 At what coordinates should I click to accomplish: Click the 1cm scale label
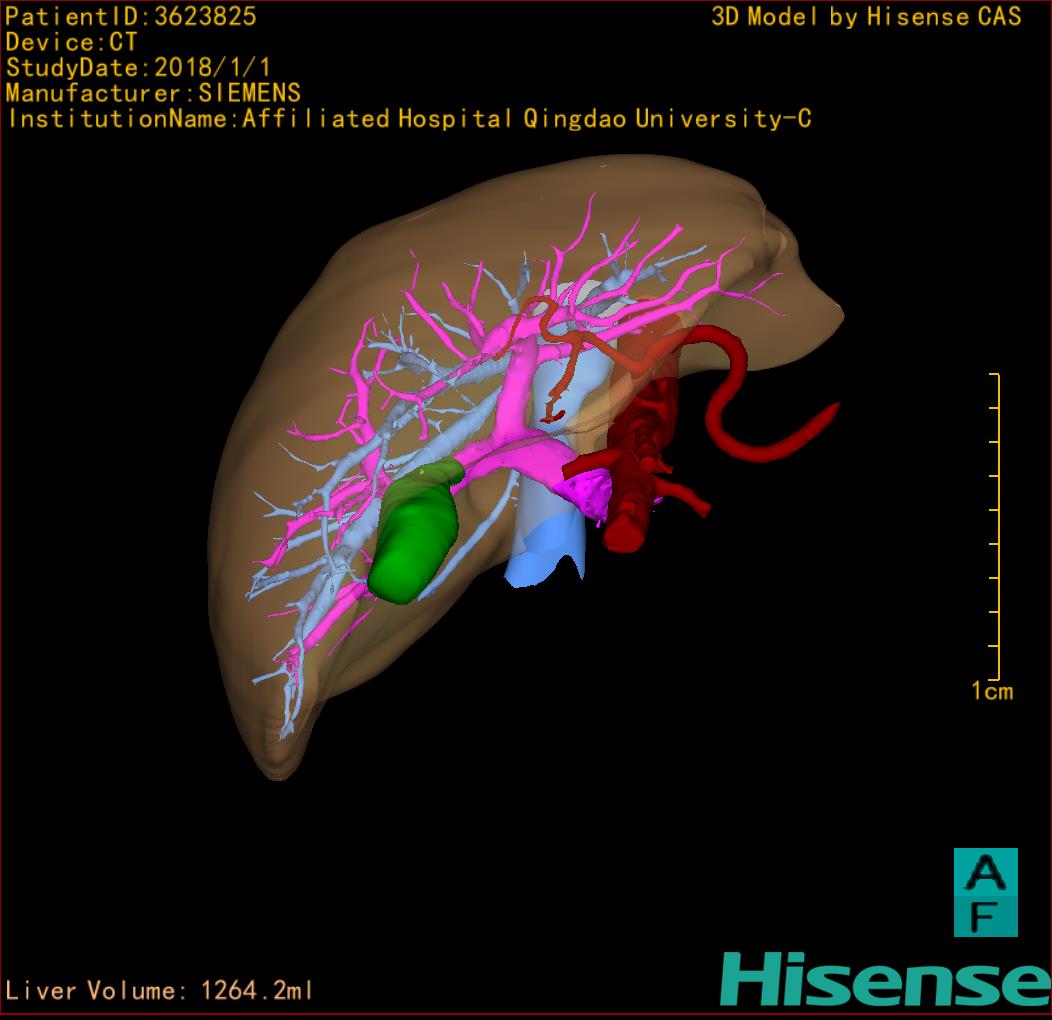point(991,691)
